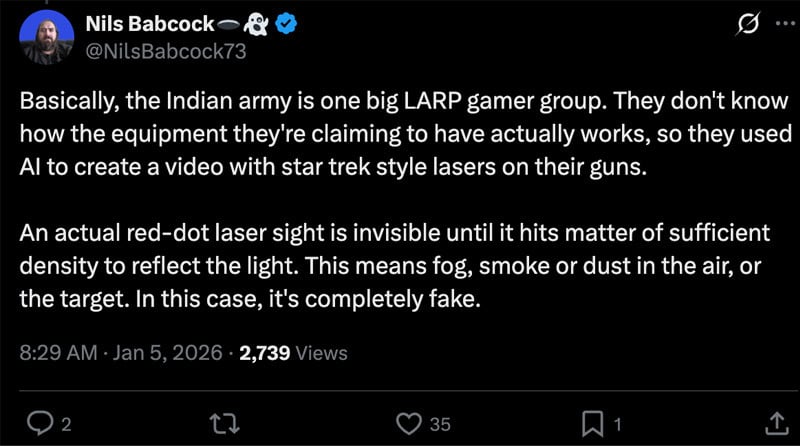Viewport: 800px width, 446px height.
Task: Repost this tweet using the retweet icon
Action: coord(229,424)
